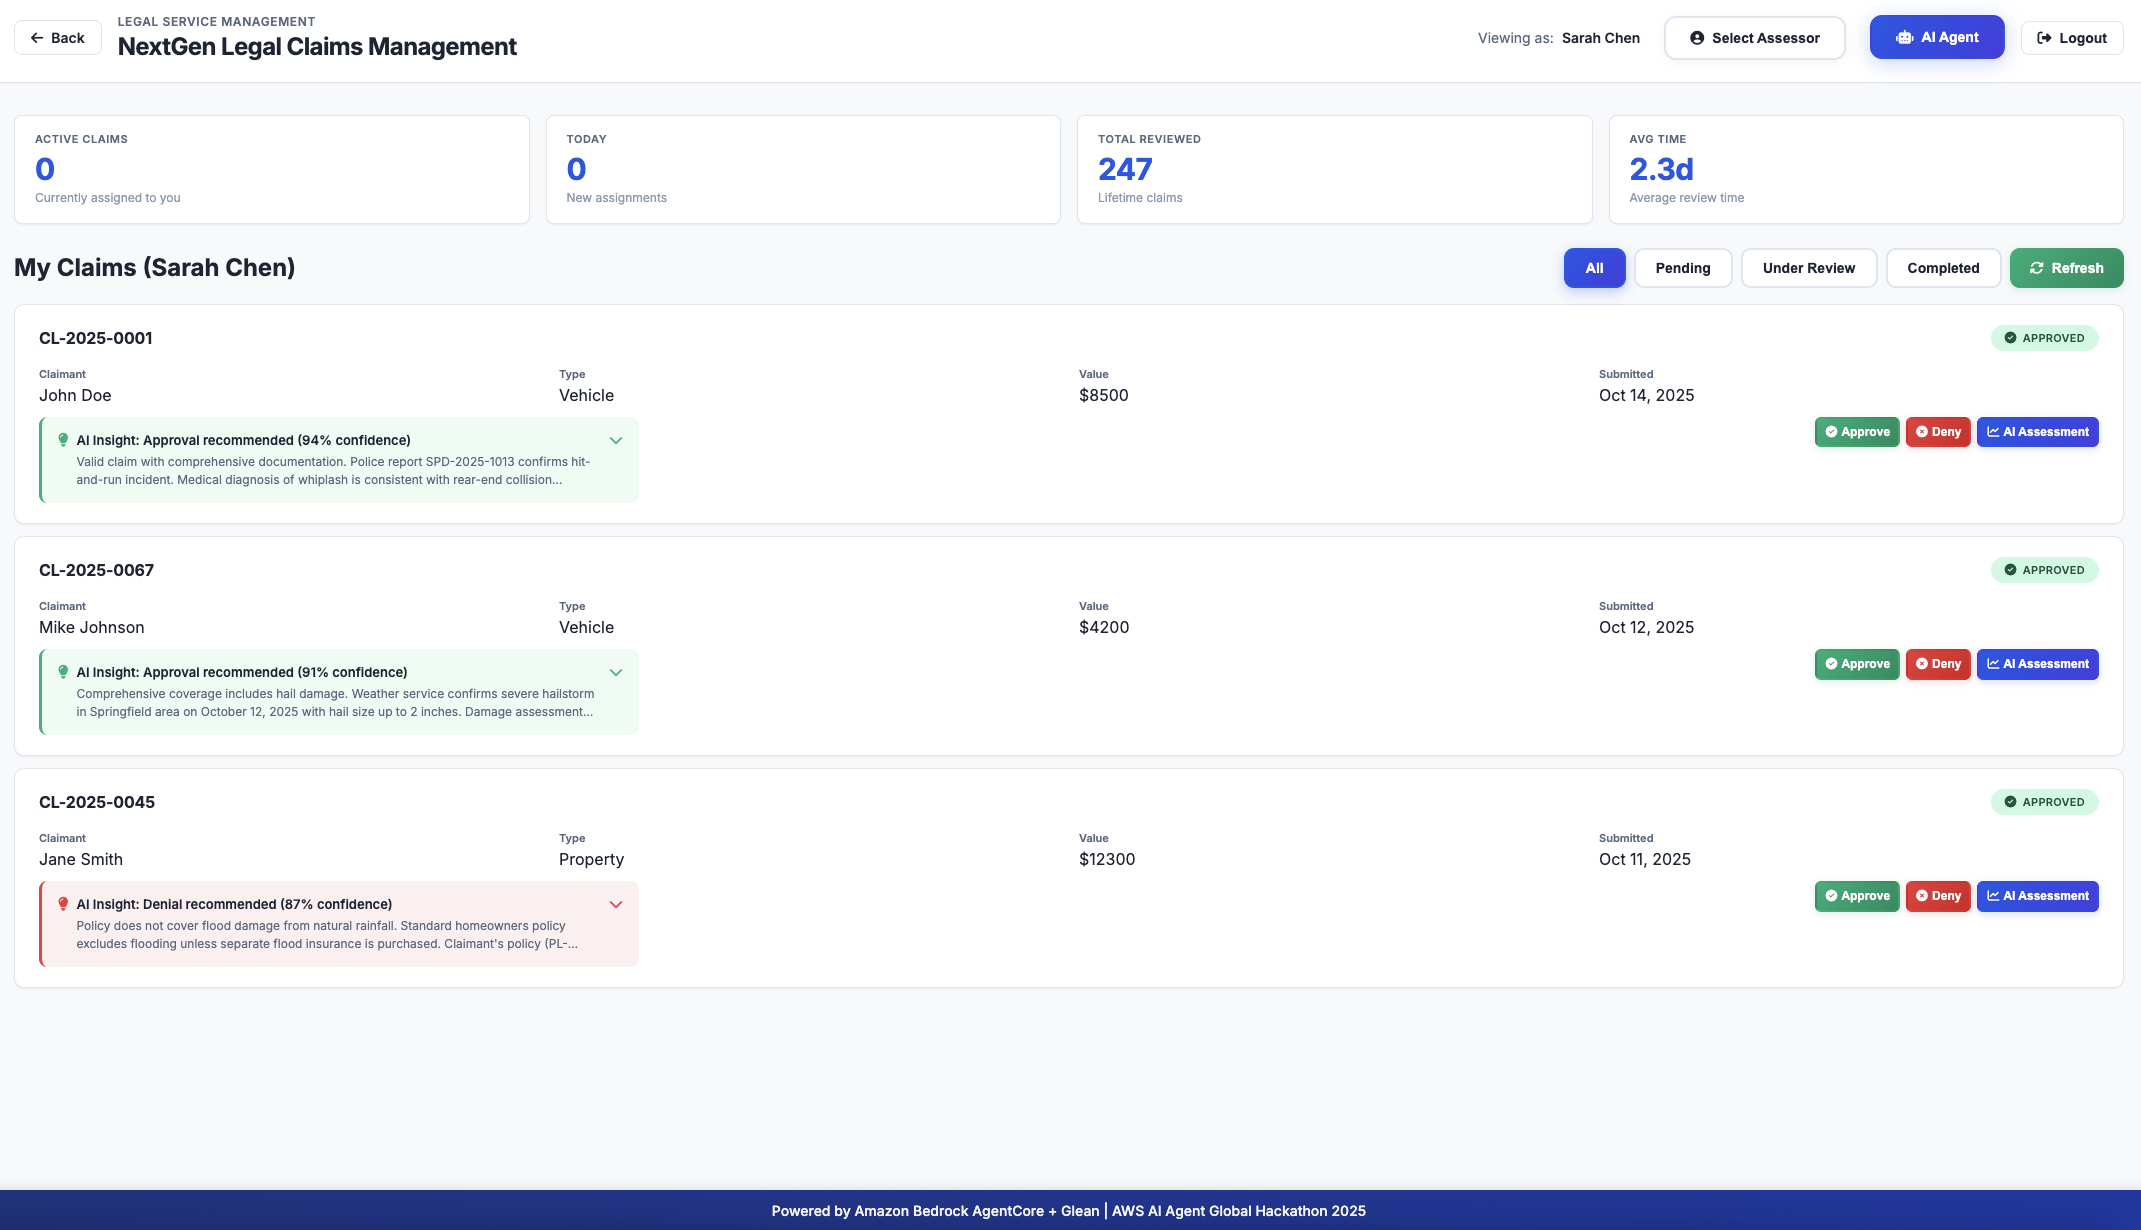The height and width of the screenshot is (1230, 2141).
Task: Expand the denial recommendation insight chevron
Action: tap(616, 904)
